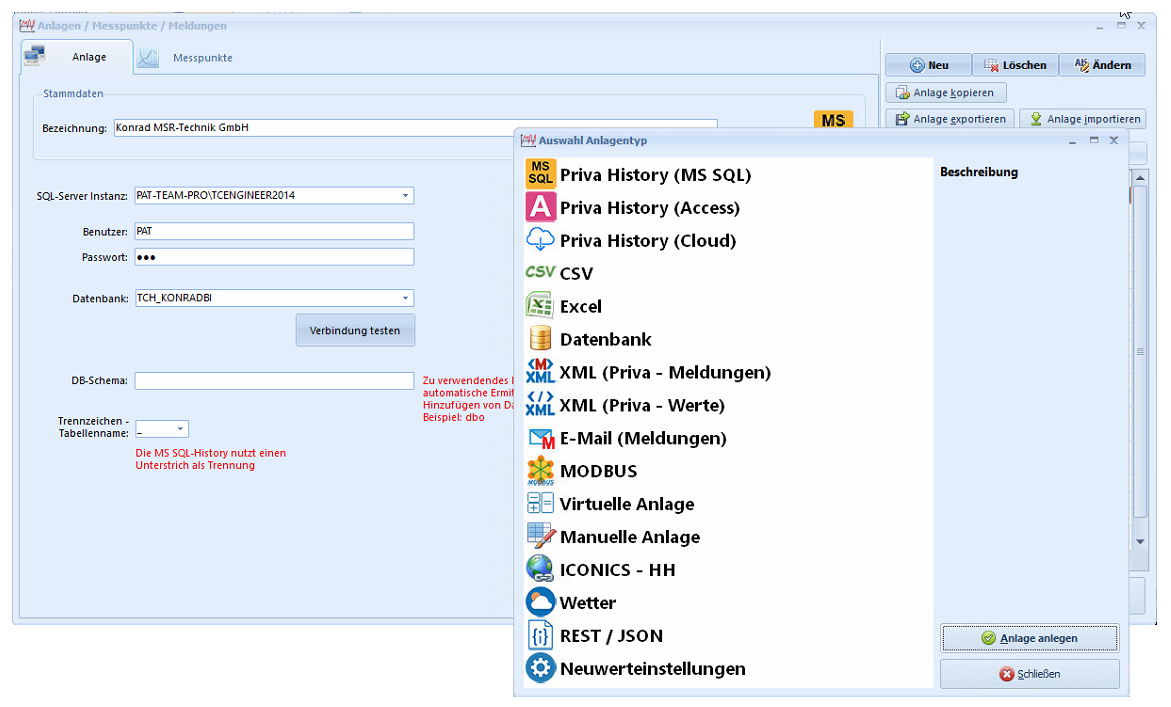1171x707 pixels.
Task: Pick the XML (Priva - Meldungen) icon
Action: pos(540,371)
